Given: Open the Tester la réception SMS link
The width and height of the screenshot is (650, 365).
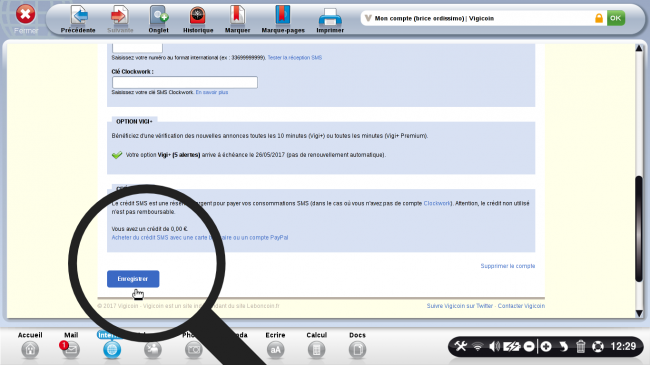Looking at the screenshot, I should (x=295, y=58).
